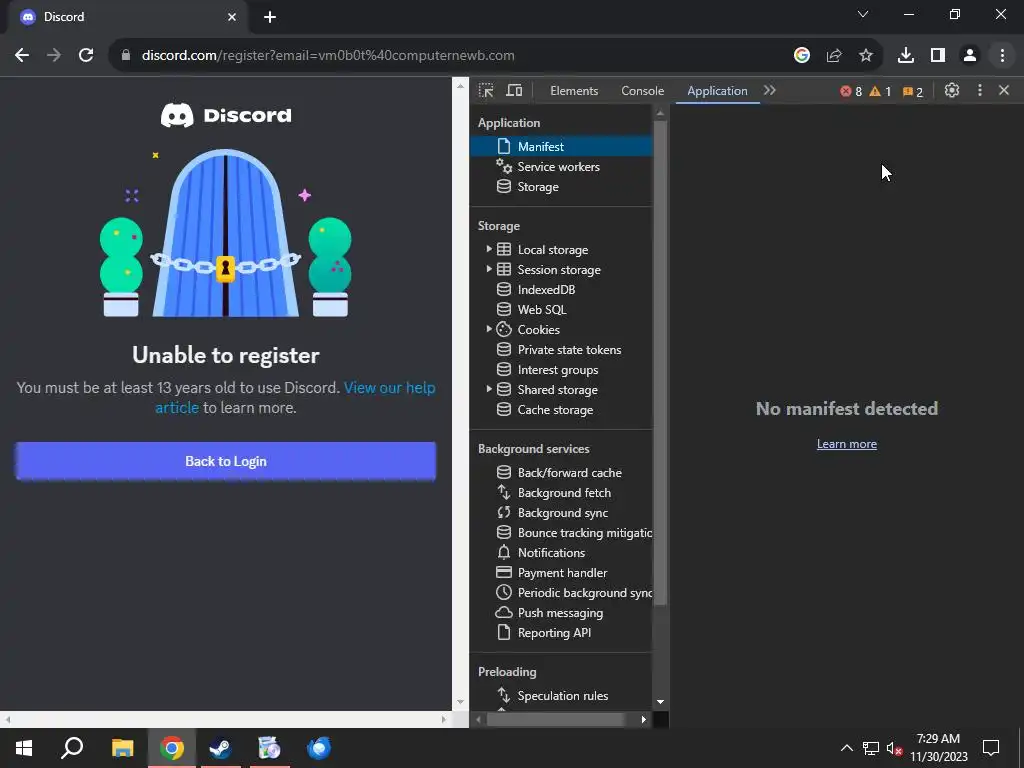Image resolution: width=1024 pixels, height=768 pixels.
Task: Show more DevTools tabs chevron
Action: pyautogui.click(x=770, y=91)
